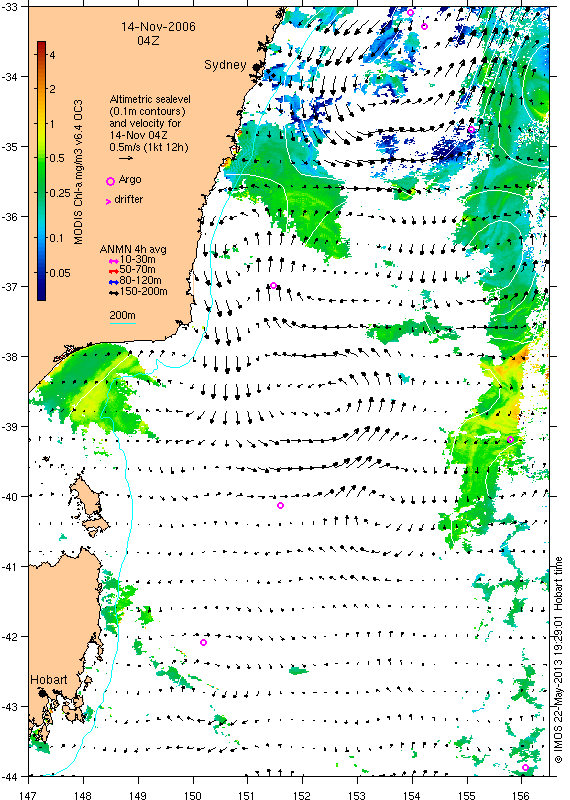
Task: Click Argo float marker near 34.8°S 155.1°E
Action: coord(472,130)
